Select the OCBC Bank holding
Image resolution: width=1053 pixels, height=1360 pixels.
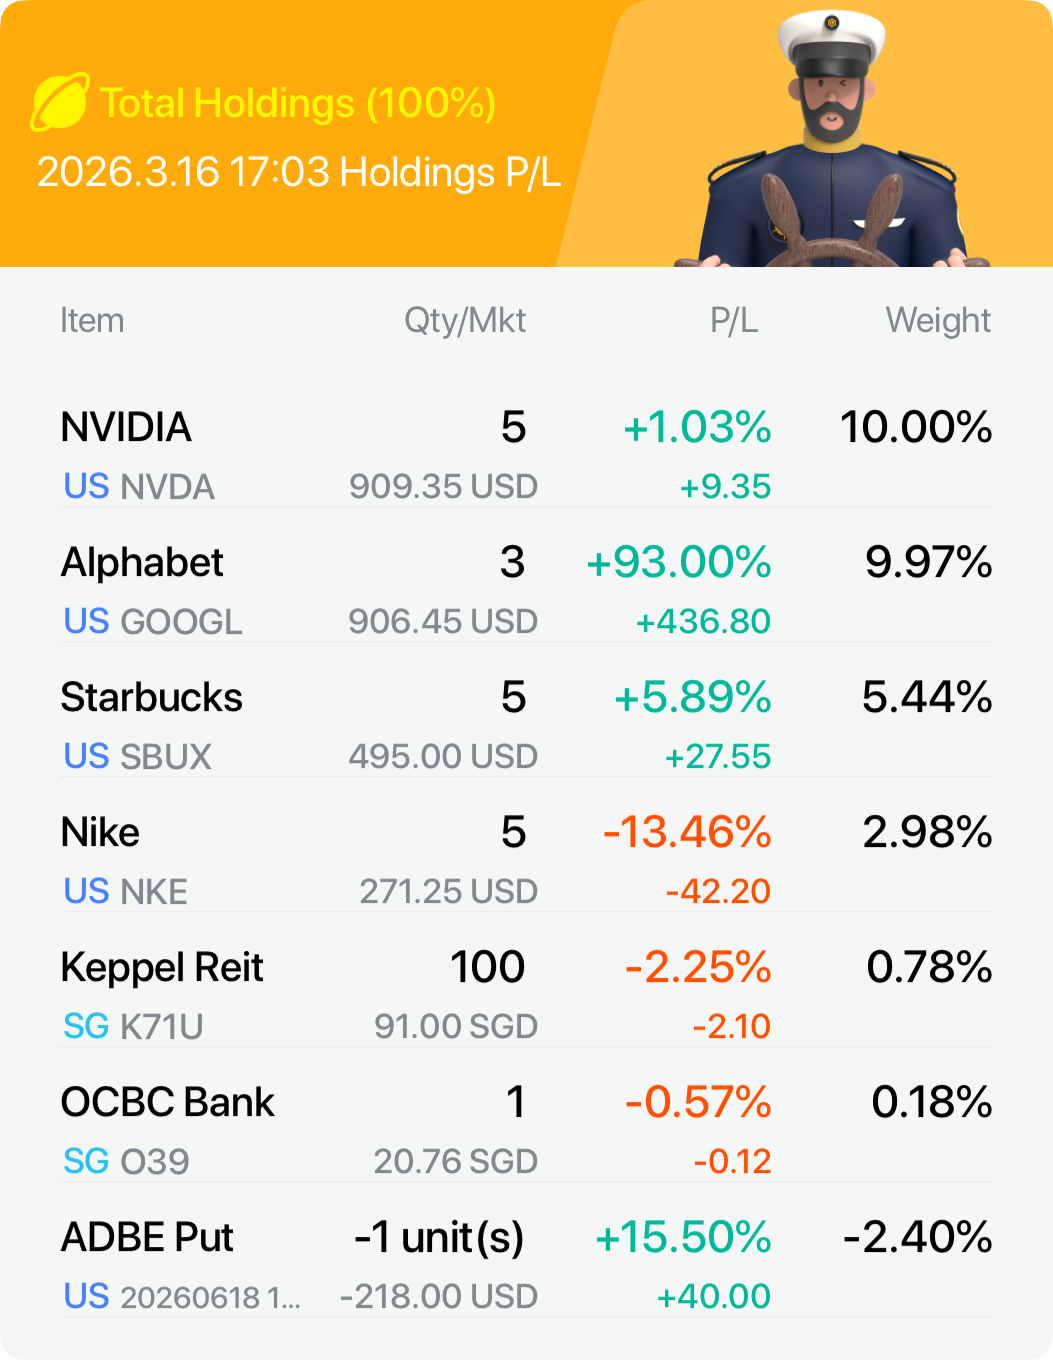pos(167,1103)
